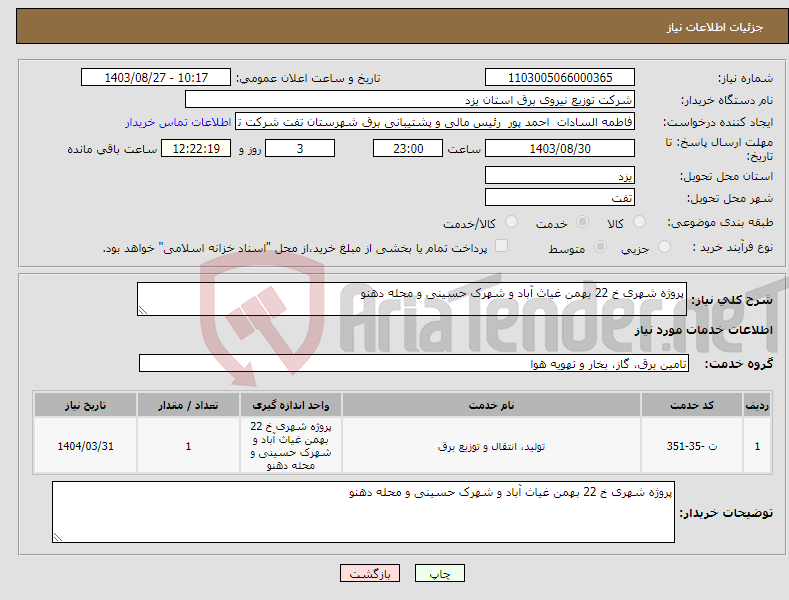Click the اطلاعات خدمات مورد نیاز heading

pyautogui.click(x=703, y=331)
